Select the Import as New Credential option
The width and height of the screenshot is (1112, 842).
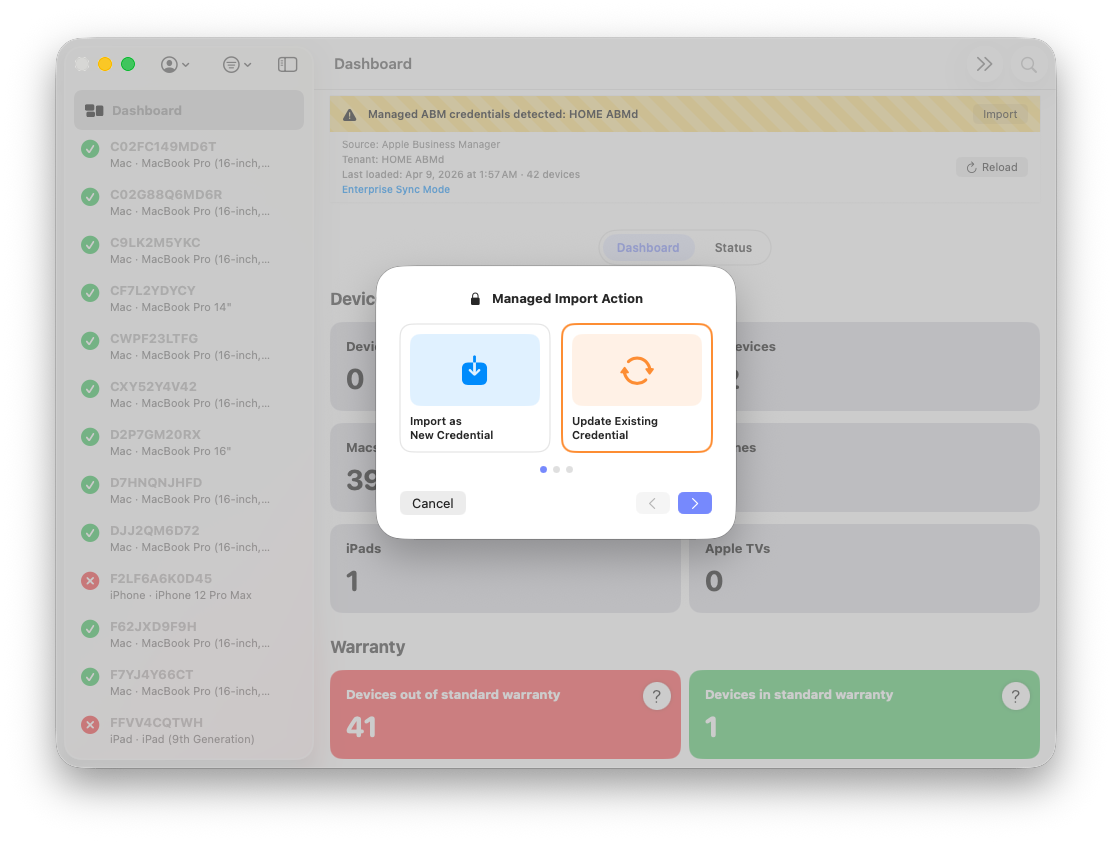pos(474,388)
